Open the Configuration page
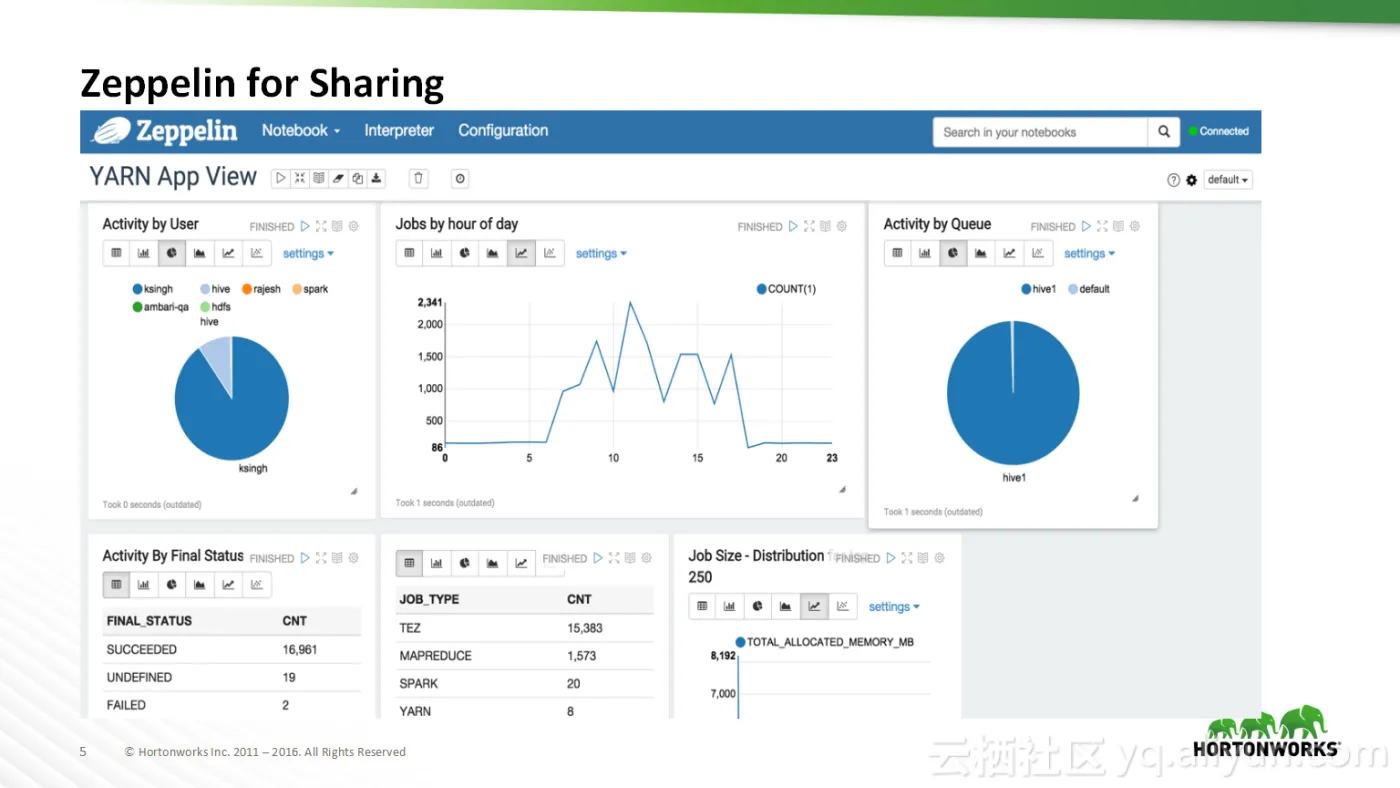Viewport: 1400px width, 788px height. coord(503,131)
